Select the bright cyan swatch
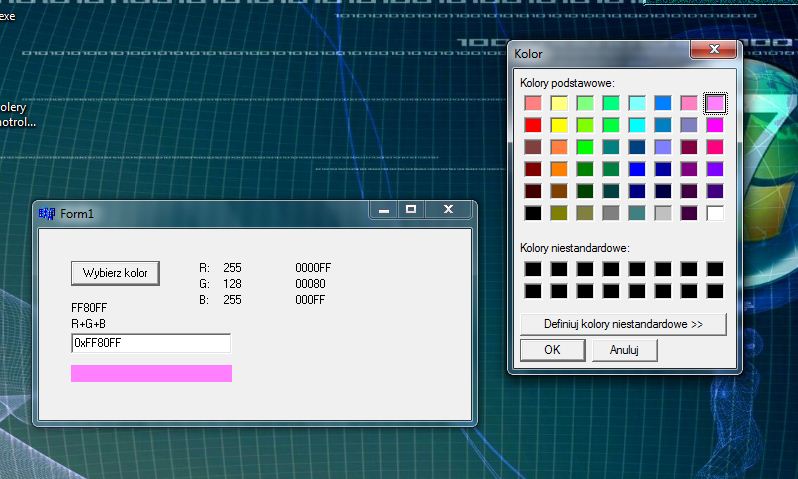 [x=637, y=125]
